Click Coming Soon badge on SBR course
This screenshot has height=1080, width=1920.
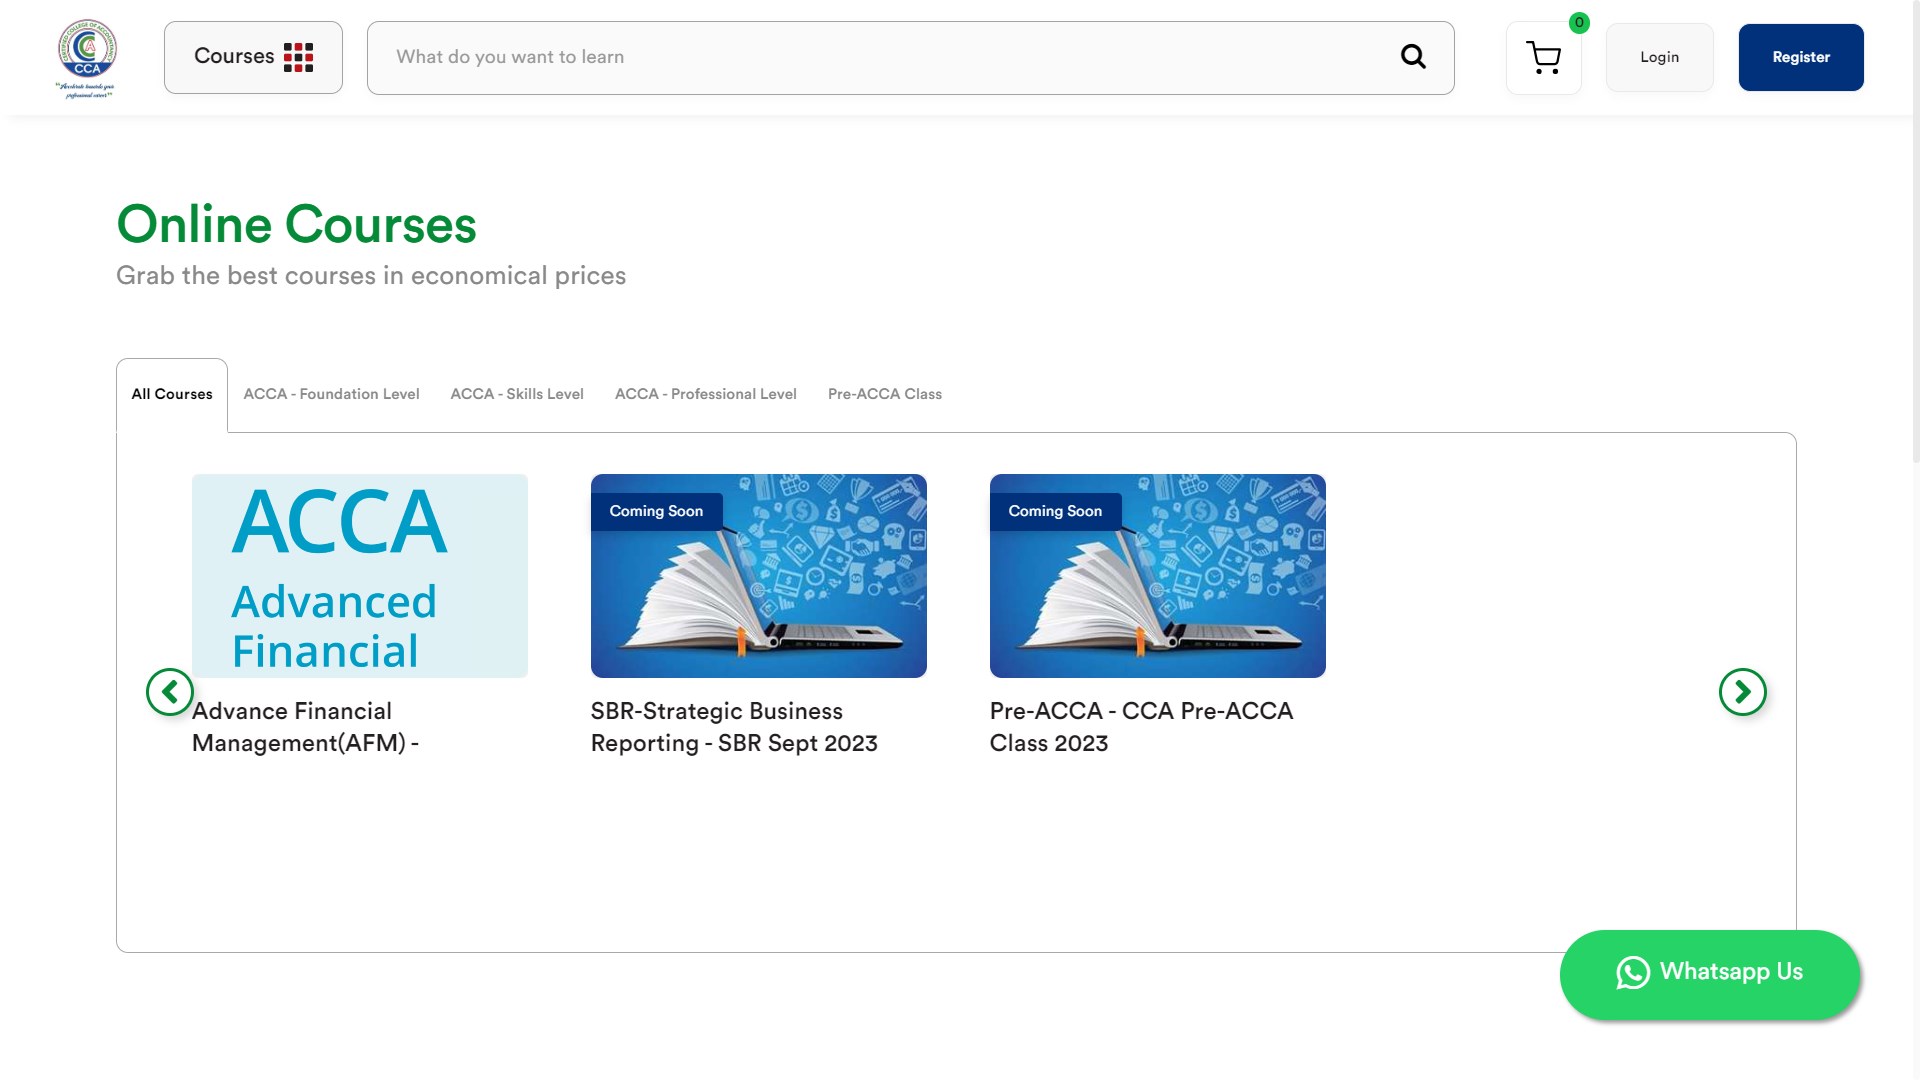(x=656, y=511)
